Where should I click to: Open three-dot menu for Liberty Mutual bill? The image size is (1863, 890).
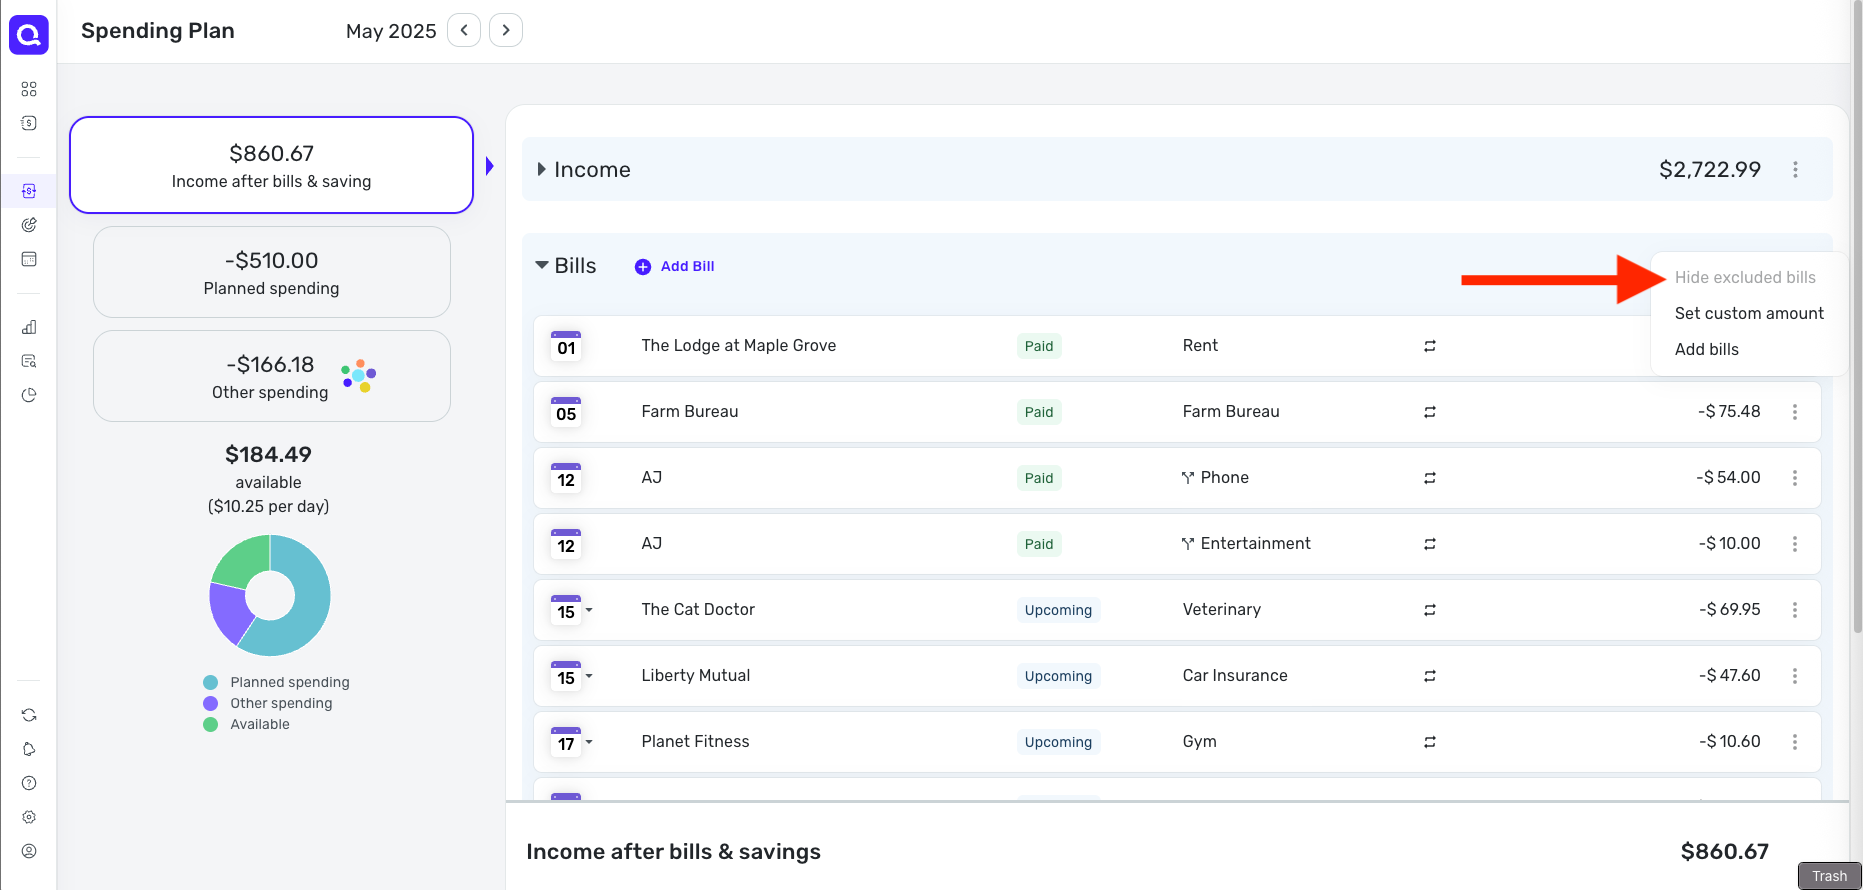[x=1795, y=676]
